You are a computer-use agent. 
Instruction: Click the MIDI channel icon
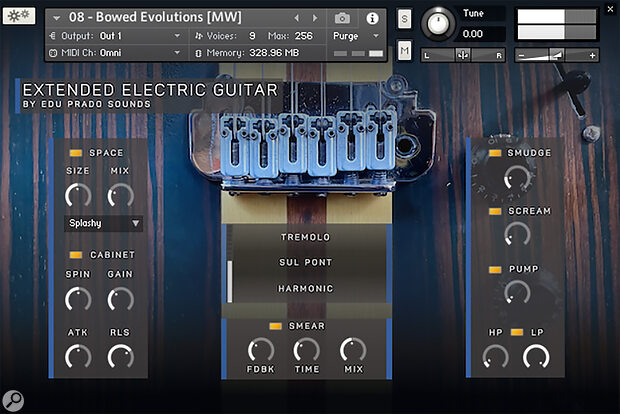[x=52, y=53]
